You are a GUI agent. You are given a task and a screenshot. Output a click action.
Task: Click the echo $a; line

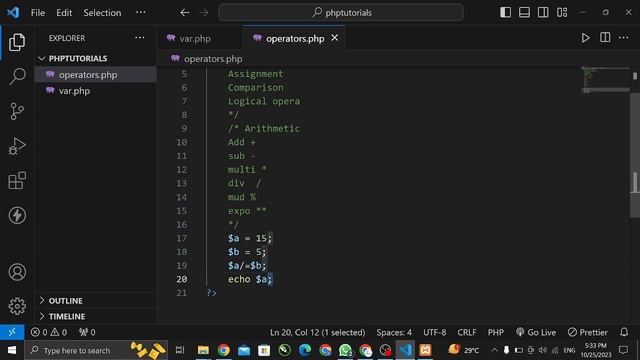[249, 279]
